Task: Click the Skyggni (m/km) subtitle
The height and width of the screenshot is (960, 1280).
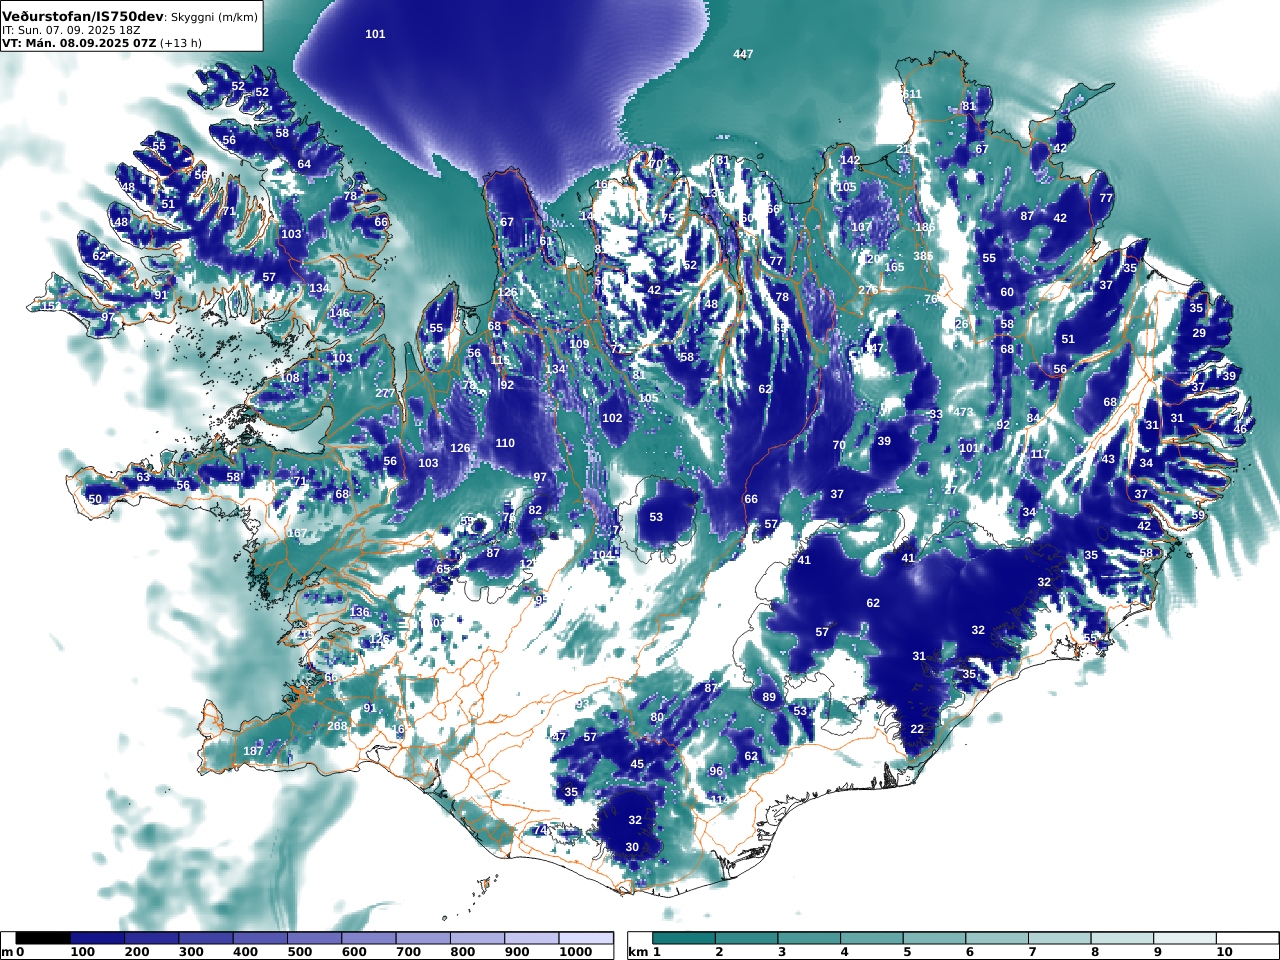Action: coord(214,18)
